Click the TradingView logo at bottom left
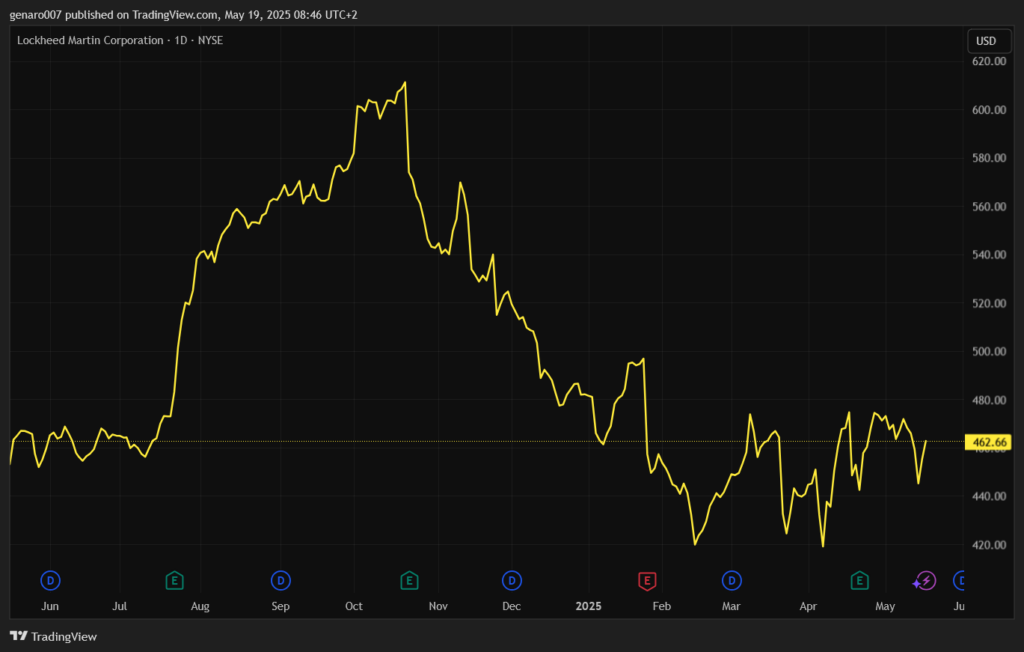 53,636
